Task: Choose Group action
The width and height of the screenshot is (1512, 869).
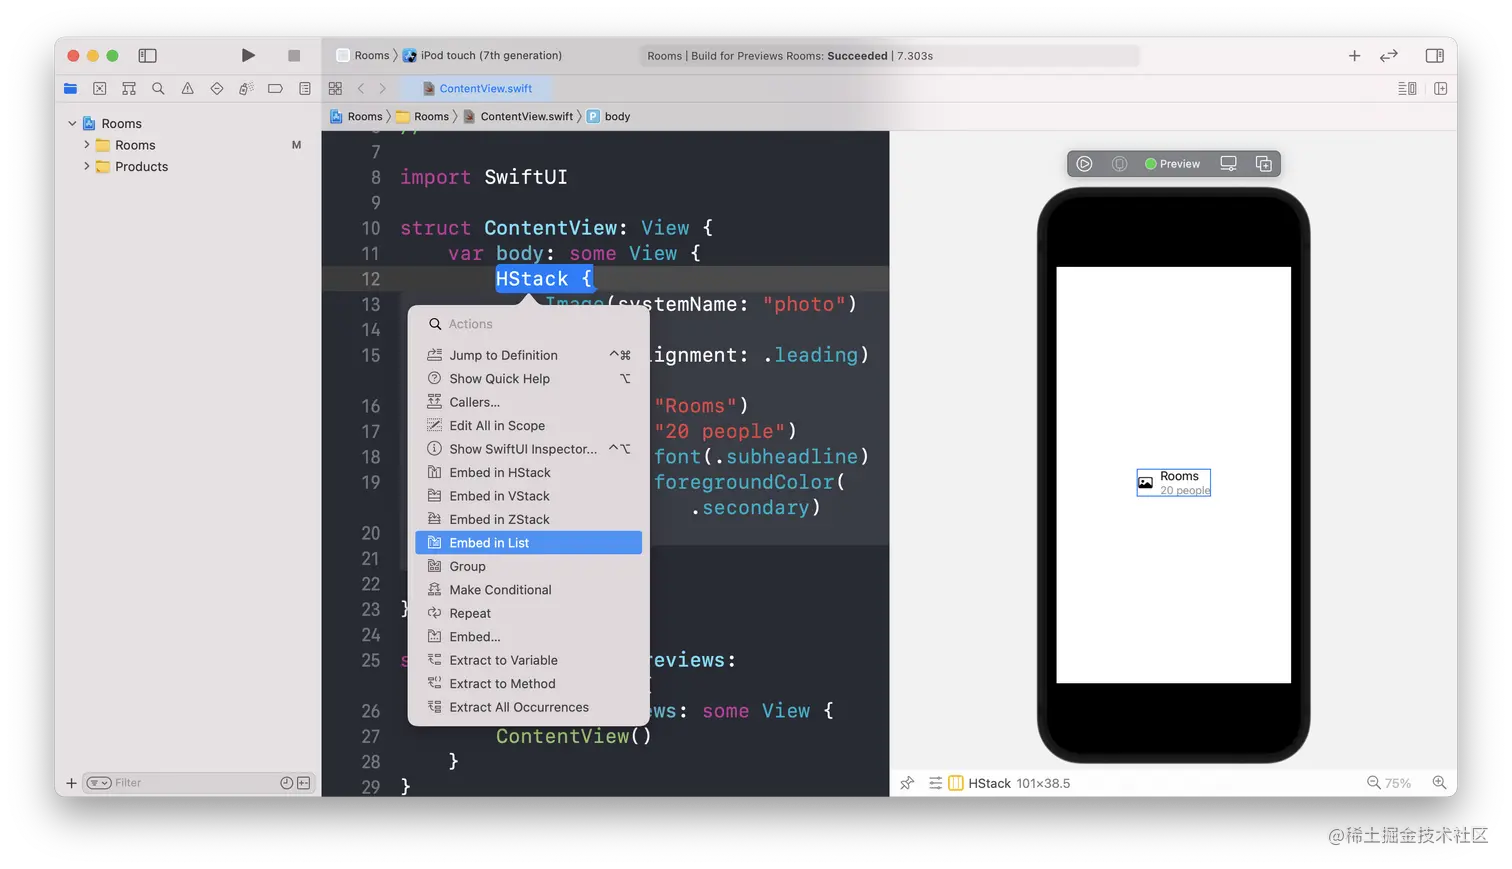Action: [529, 566]
